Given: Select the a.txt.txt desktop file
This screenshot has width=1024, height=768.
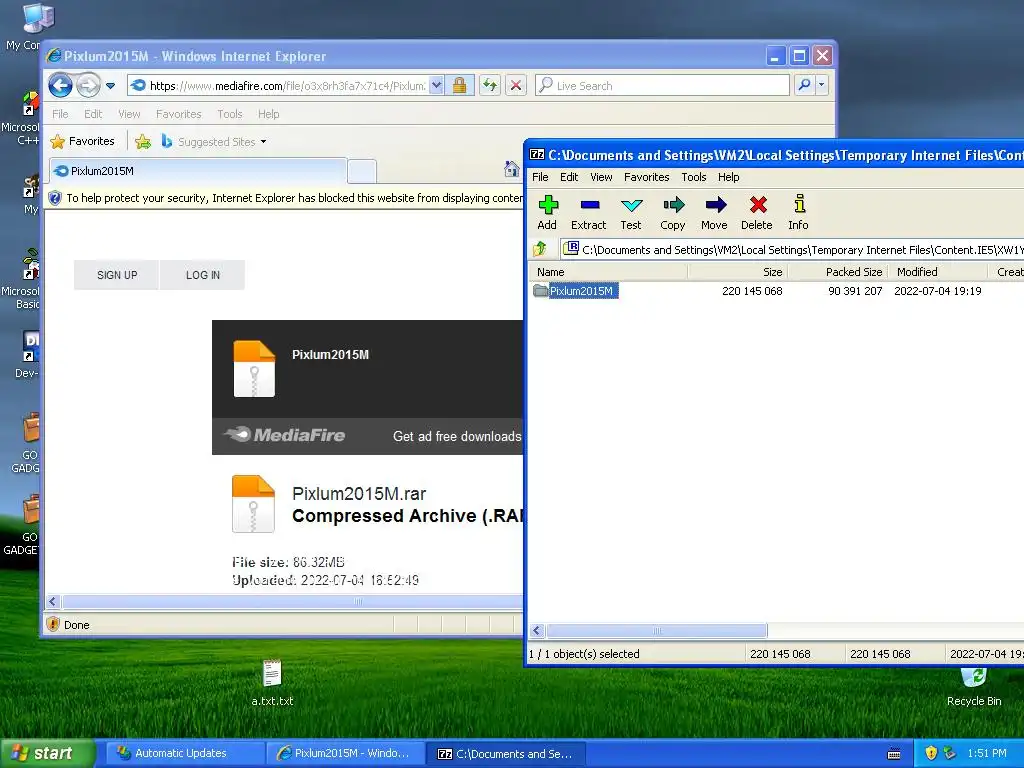Looking at the screenshot, I should coord(272,682).
